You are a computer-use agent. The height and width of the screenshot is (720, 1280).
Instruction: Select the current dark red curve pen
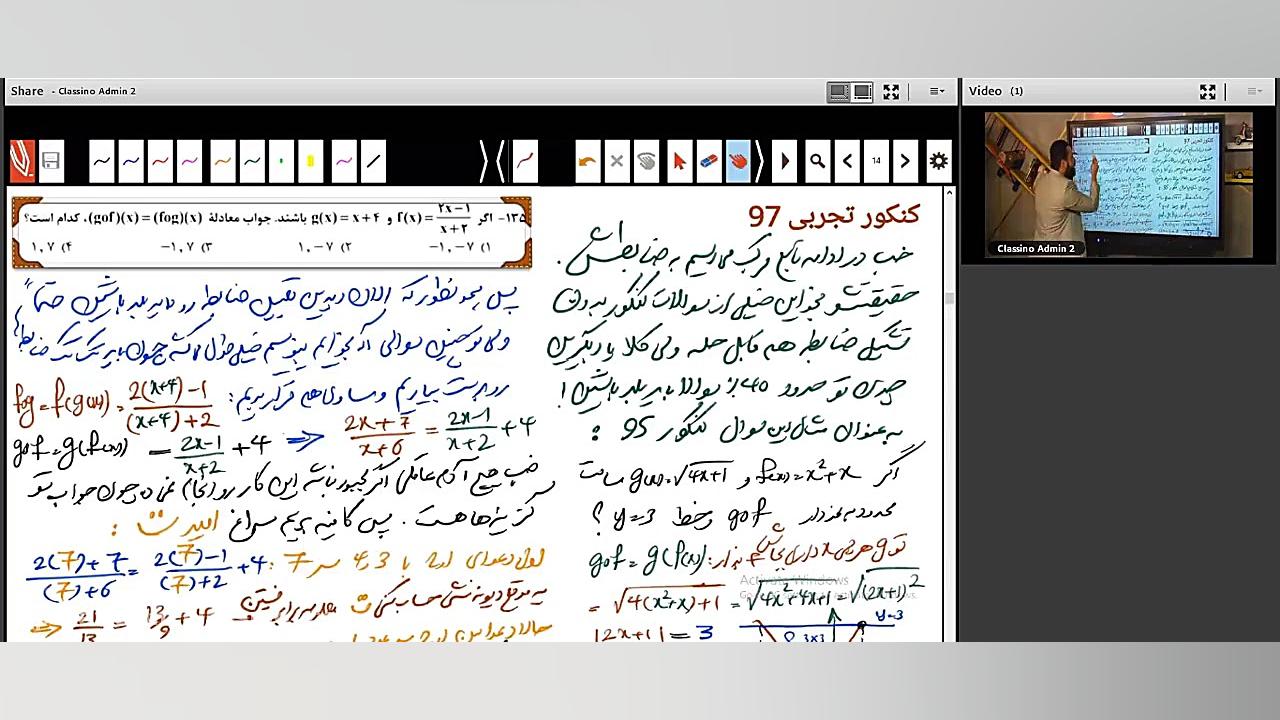coord(525,161)
